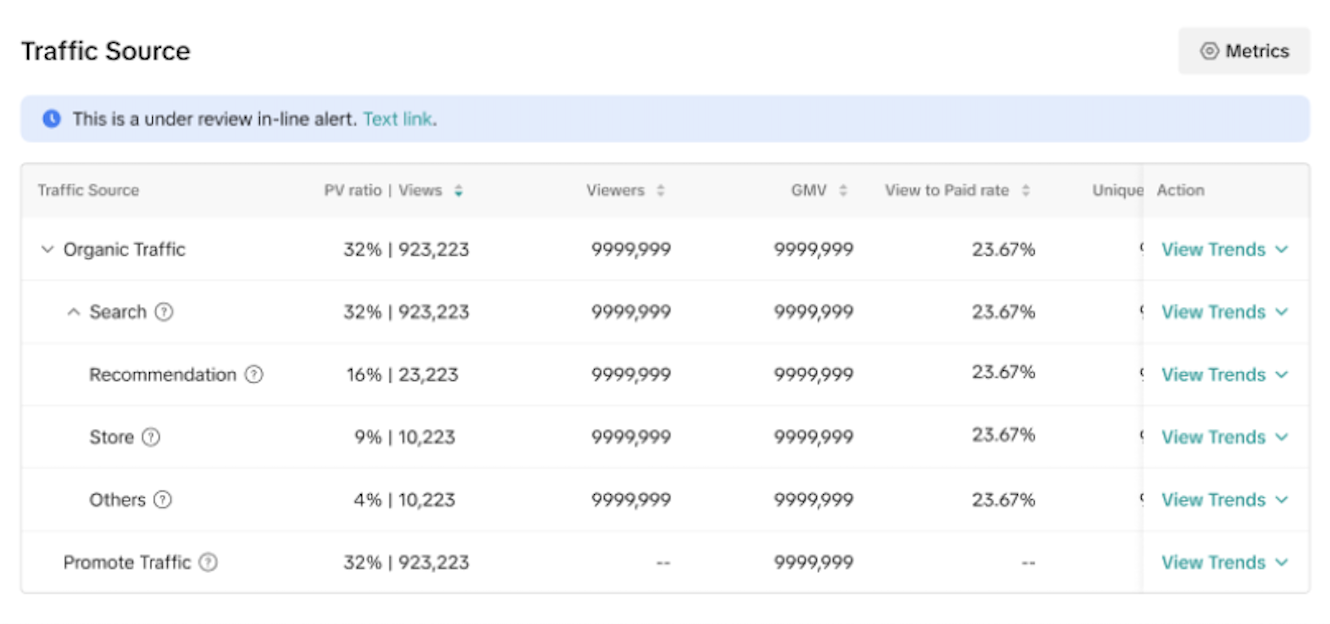Click the clock icon in the alert banner
The height and width of the screenshot is (624, 1330).
[x=51, y=119]
